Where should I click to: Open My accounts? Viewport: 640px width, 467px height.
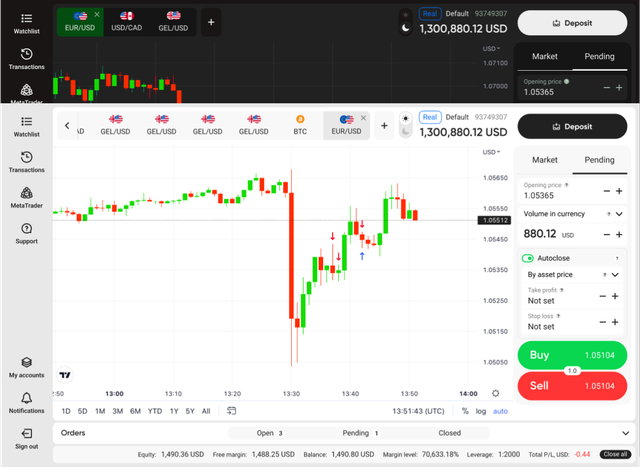pyautogui.click(x=27, y=367)
